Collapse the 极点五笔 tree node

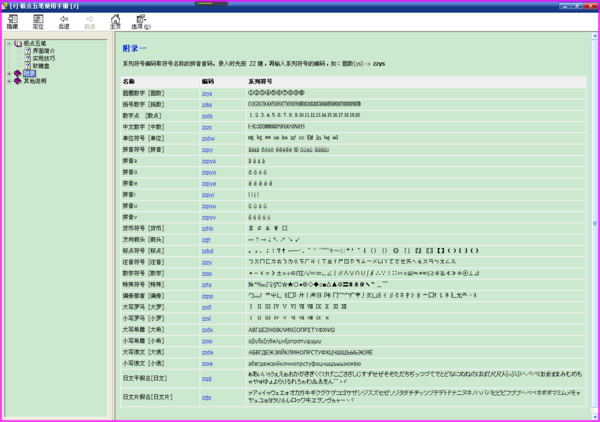coord(9,44)
